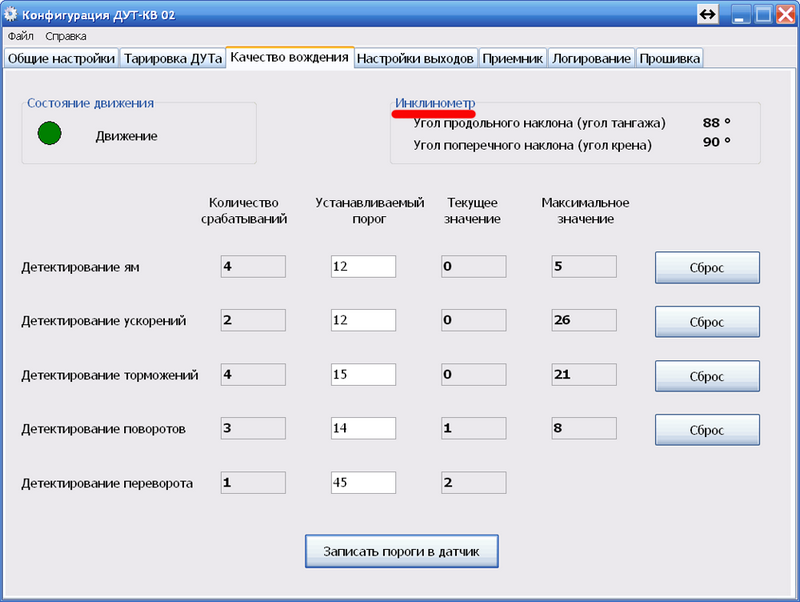
Task: Reset the Детектирование ускорений counter
Action: click(x=707, y=322)
